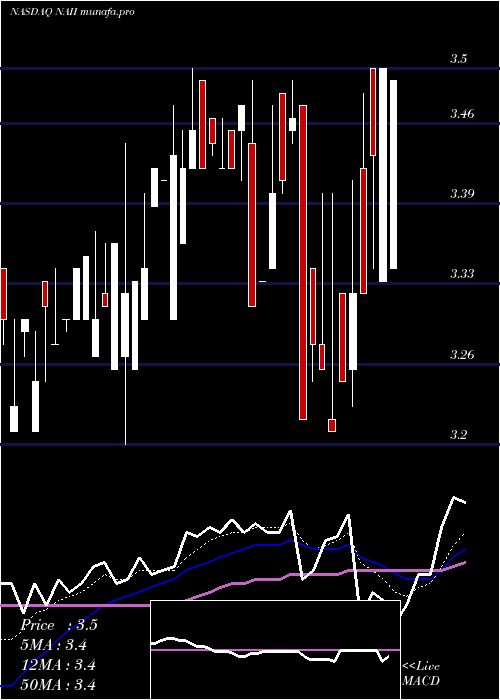Click the 3.39 price axis label

tap(462, 194)
